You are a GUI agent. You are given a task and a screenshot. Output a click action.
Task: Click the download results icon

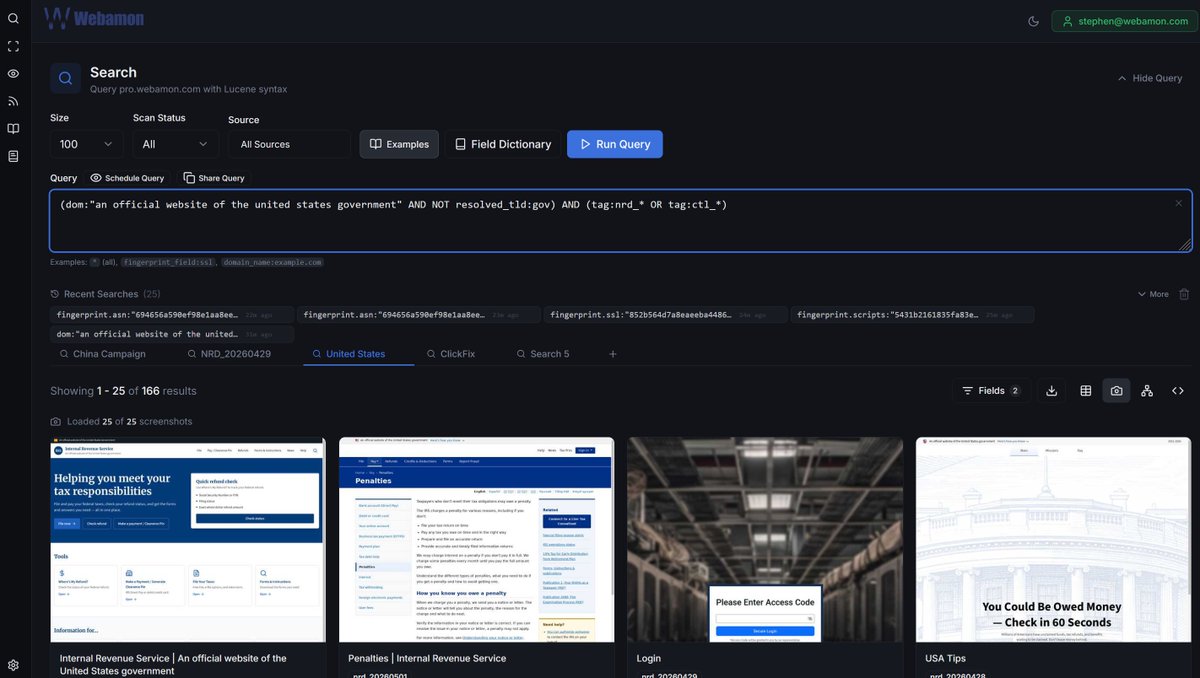click(x=1051, y=391)
